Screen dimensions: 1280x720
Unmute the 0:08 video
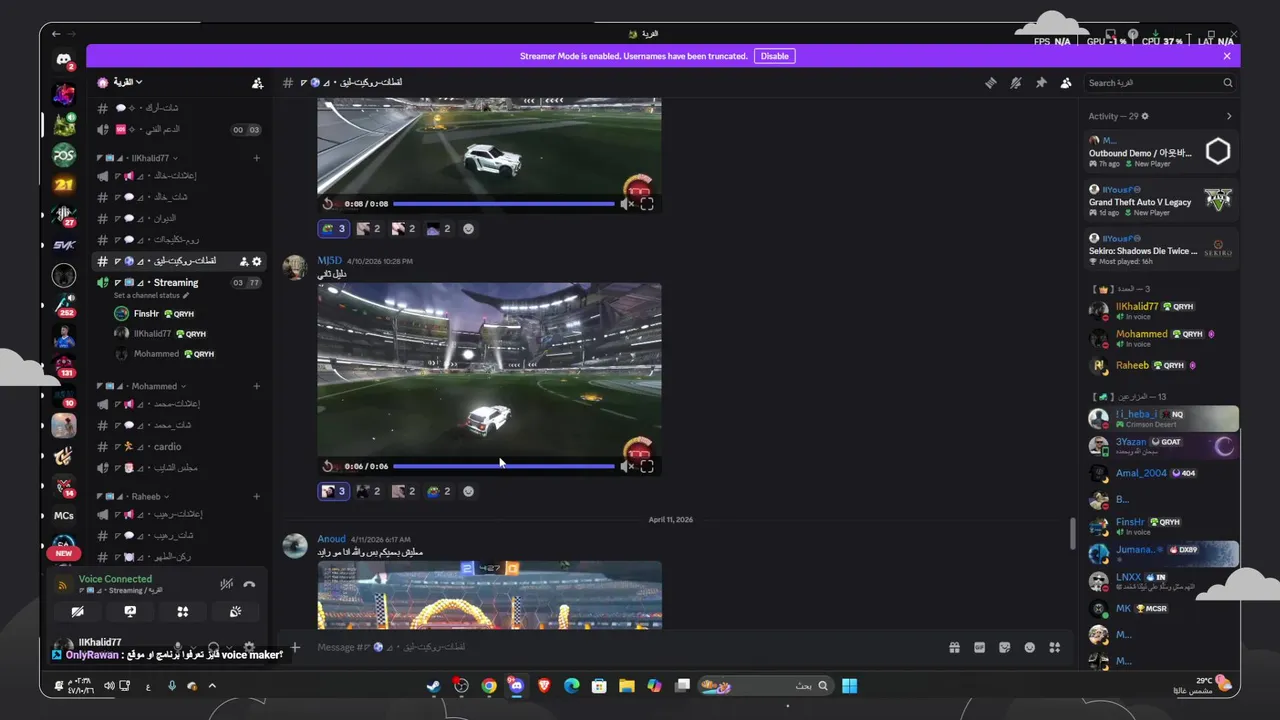[x=627, y=203]
